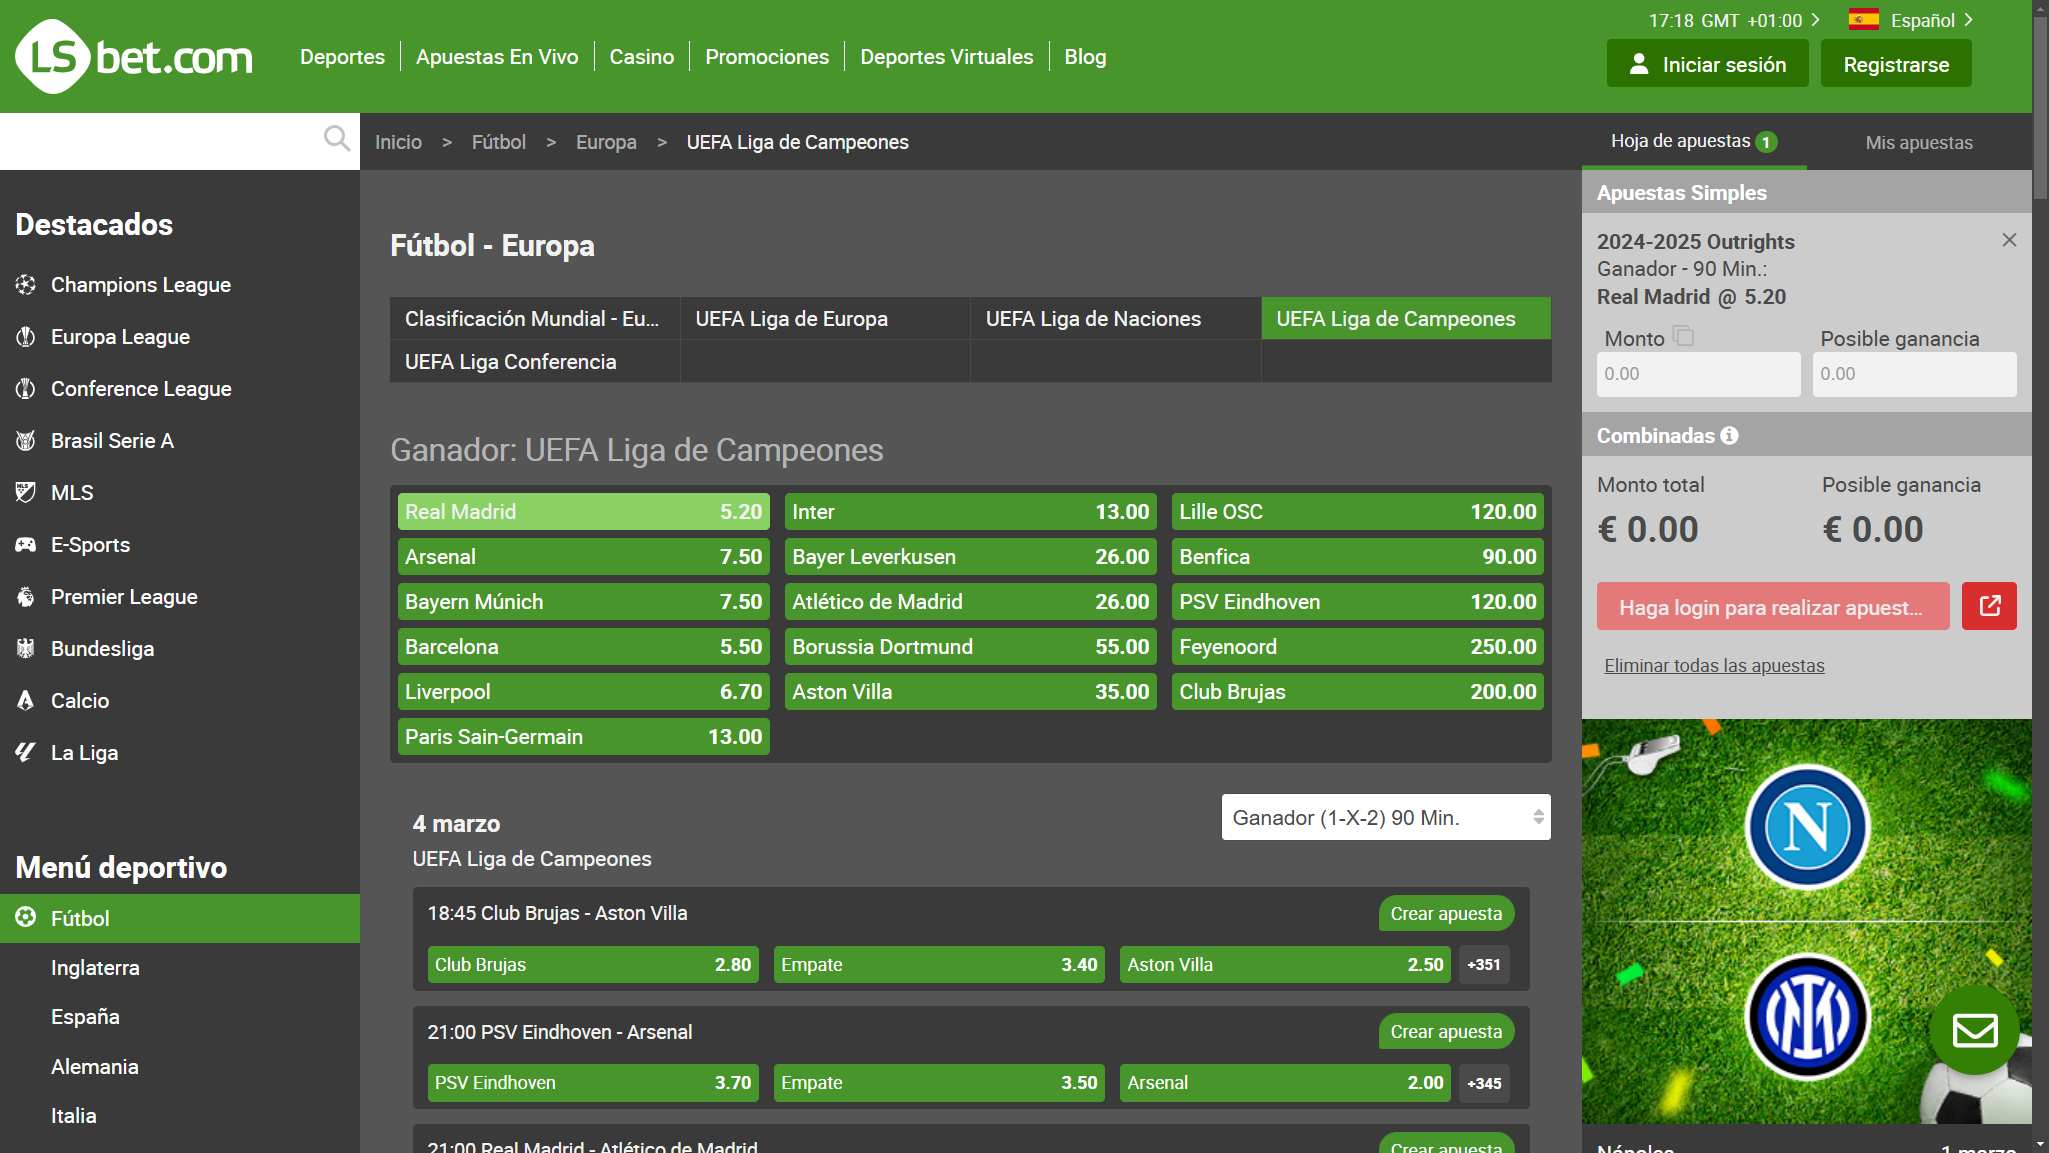The height and width of the screenshot is (1153, 2049).
Task: Click the Posible ganancia input field
Action: (x=1915, y=374)
